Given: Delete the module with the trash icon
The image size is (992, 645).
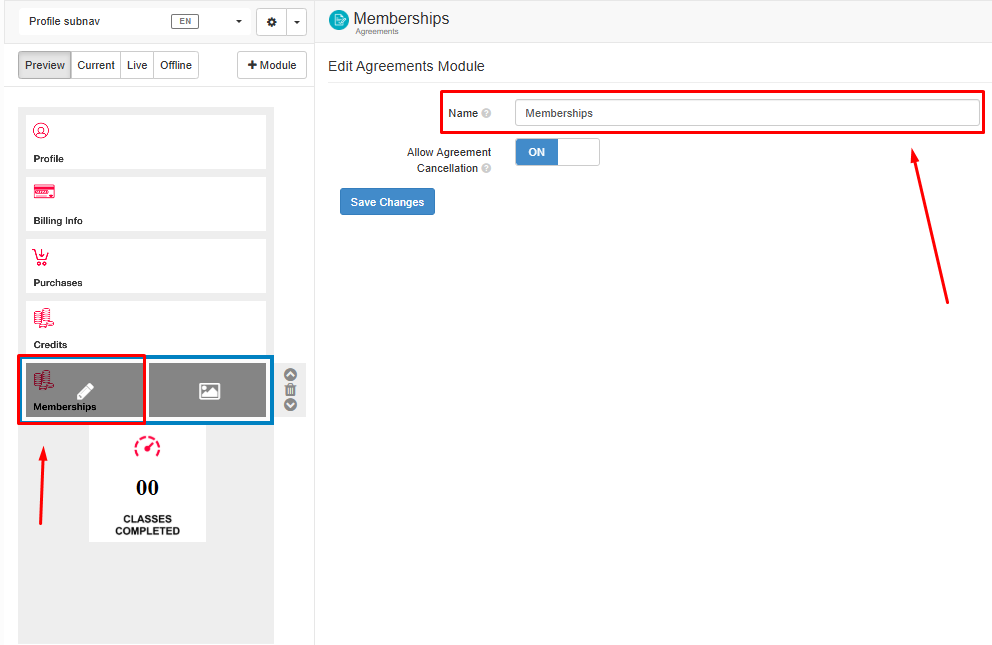Looking at the screenshot, I should pyautogui.click(x=291, y=390).
